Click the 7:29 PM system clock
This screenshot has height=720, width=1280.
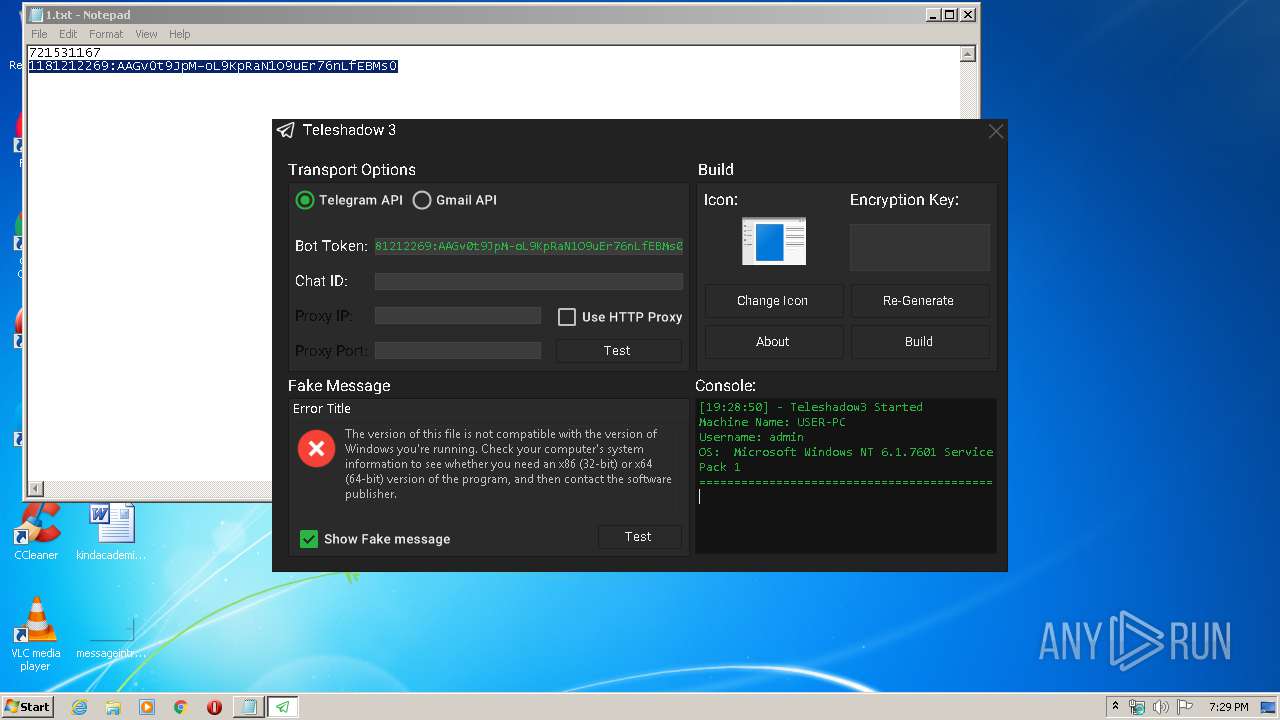coord(1228,707)
